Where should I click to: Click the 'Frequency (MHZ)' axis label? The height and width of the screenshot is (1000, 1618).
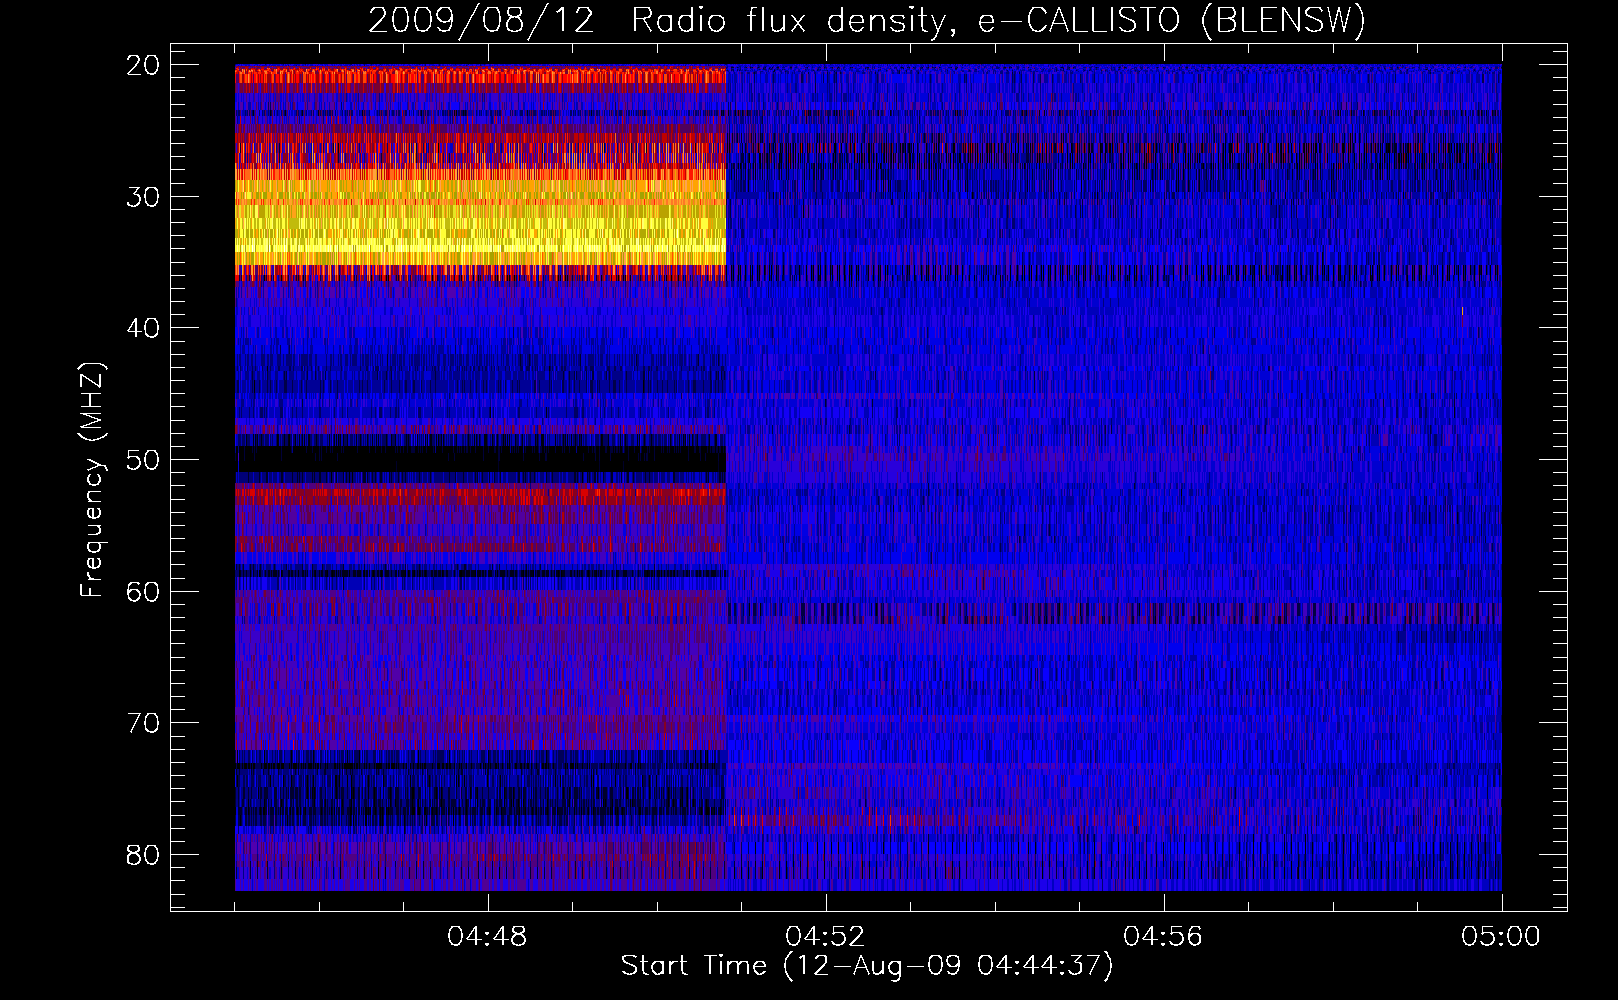[x=92, y=480]
